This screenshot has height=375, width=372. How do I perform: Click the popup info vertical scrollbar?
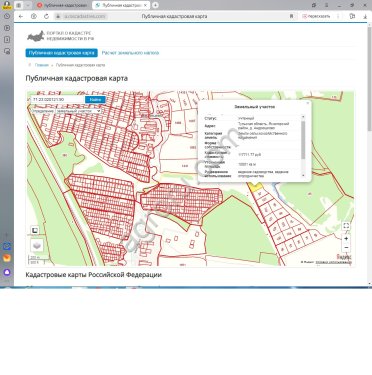click(x=303, y=145)
